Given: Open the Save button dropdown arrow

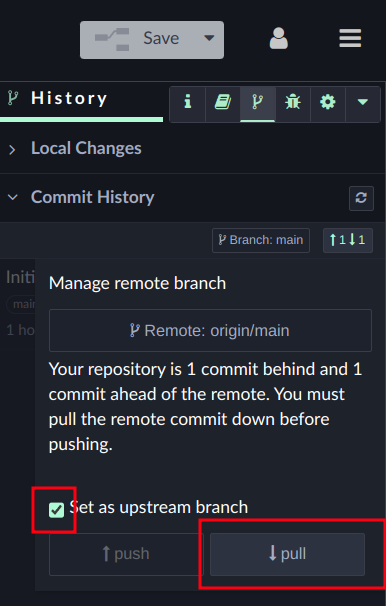Looking at the screenshot, I should click(x=209, y=38).
